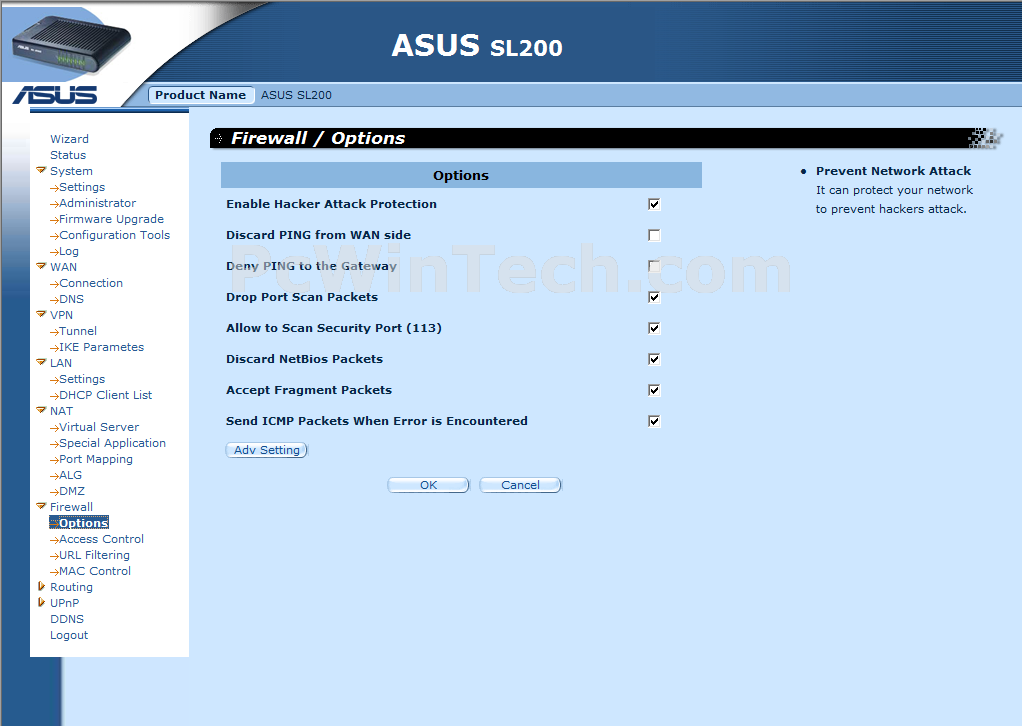Collapse the Firewall menu arrow

click(41, 506)
